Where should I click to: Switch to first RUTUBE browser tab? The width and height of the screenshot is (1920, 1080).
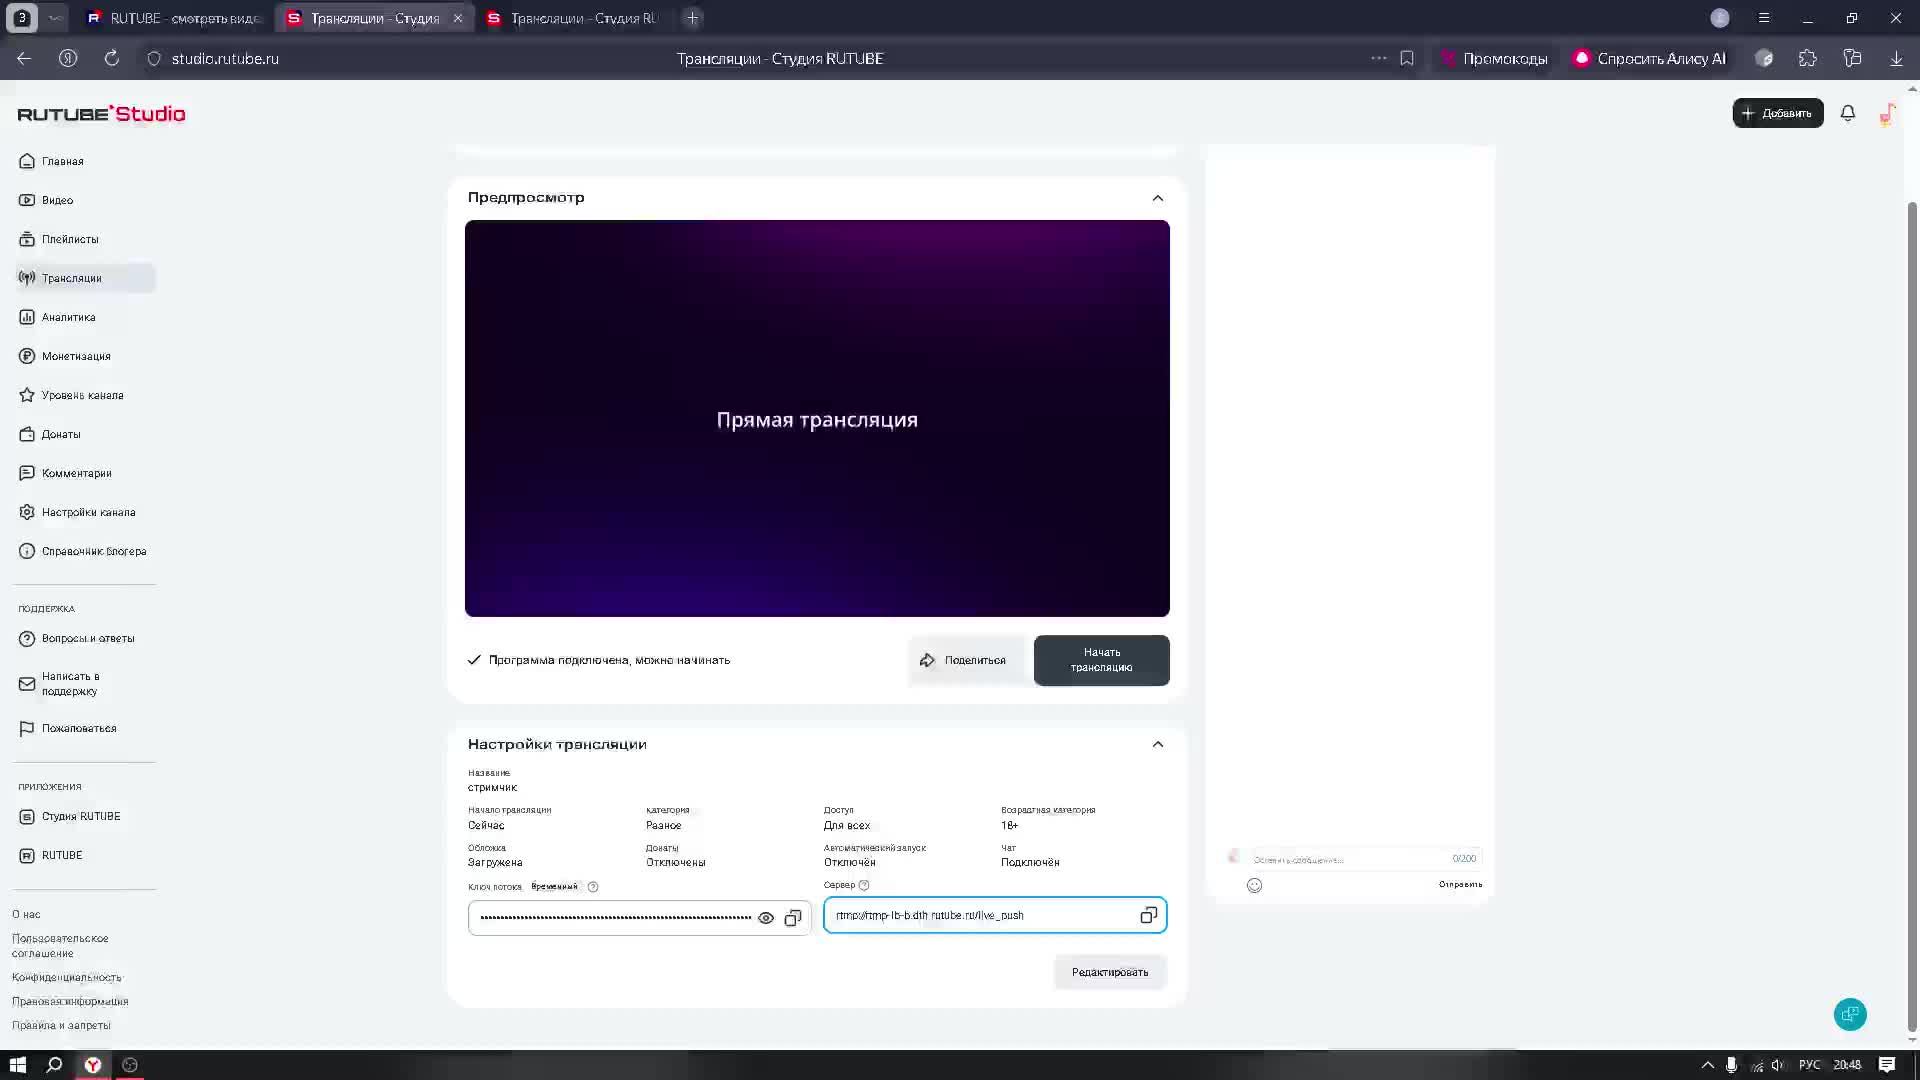coord(175,18)
